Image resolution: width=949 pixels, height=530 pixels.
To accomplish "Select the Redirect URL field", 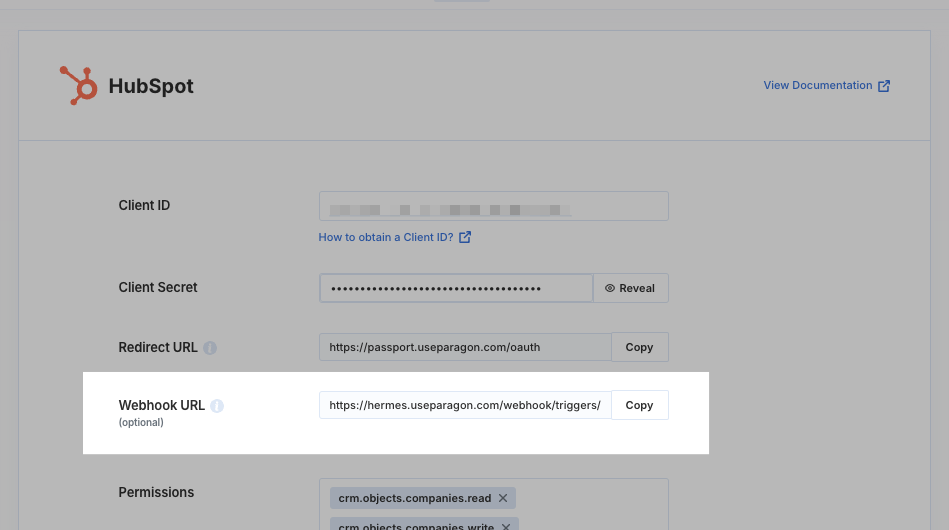I will 465,347.
